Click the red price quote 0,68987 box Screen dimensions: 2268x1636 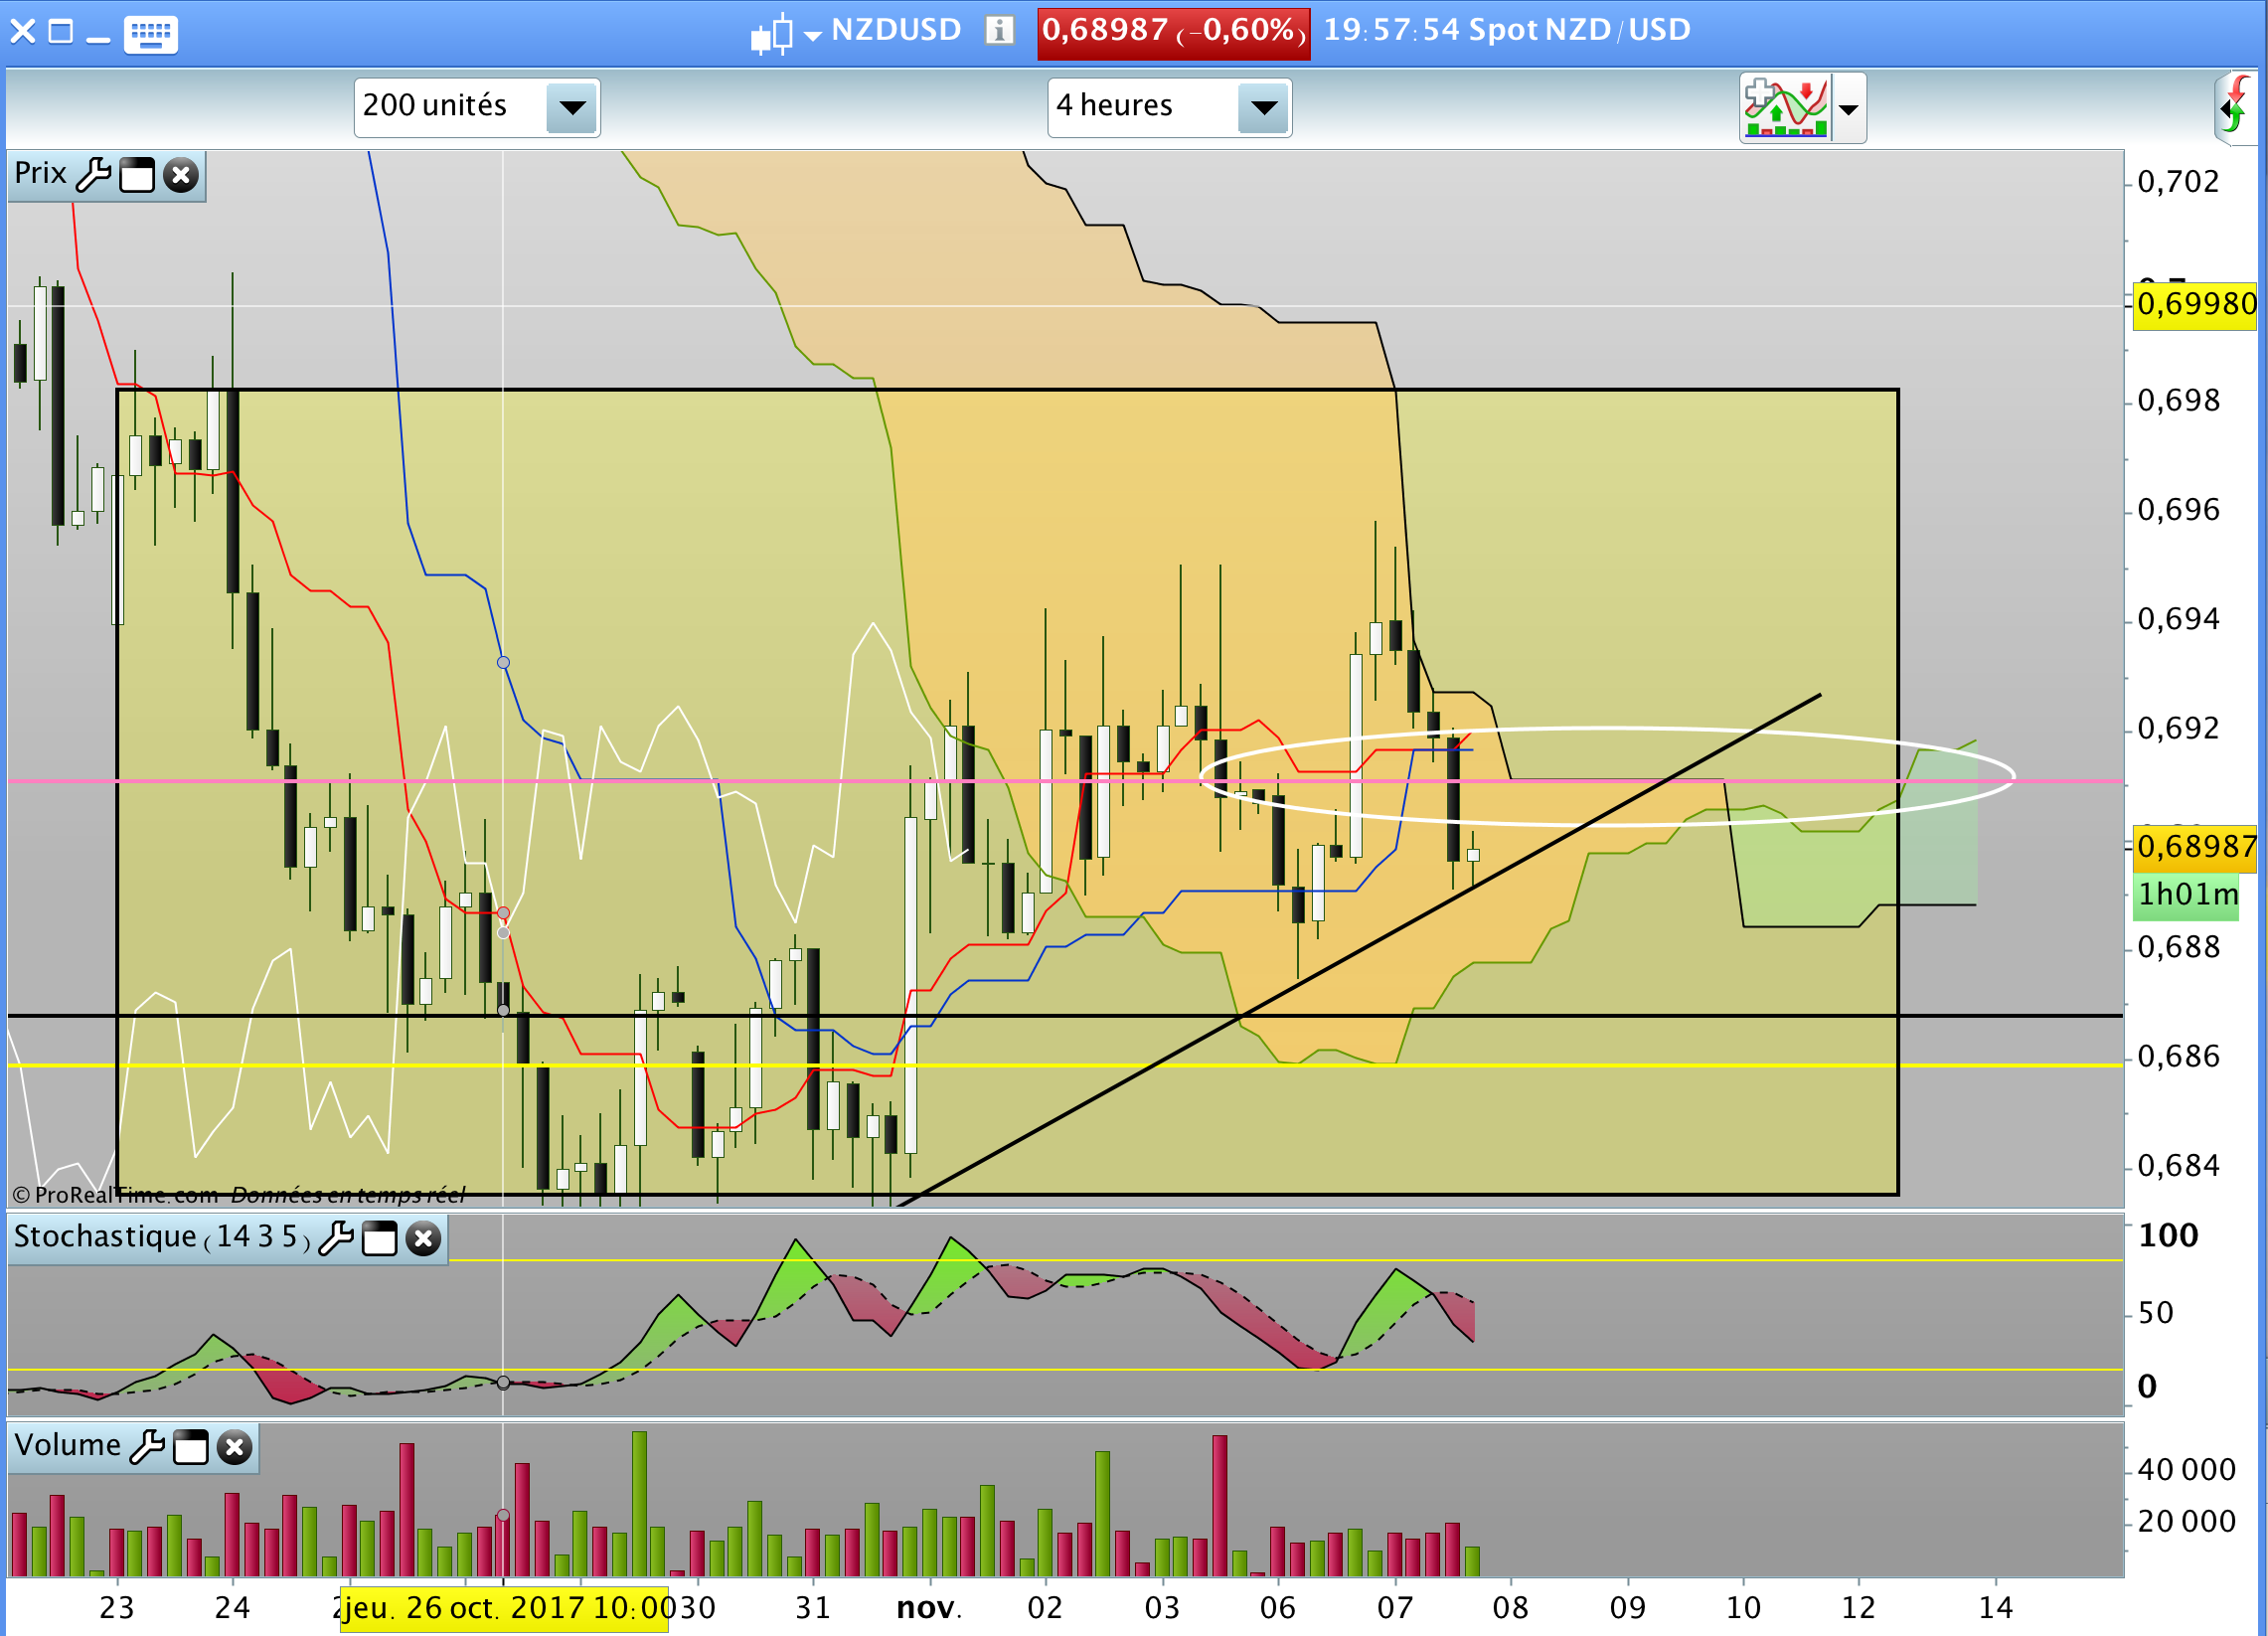1172,31
